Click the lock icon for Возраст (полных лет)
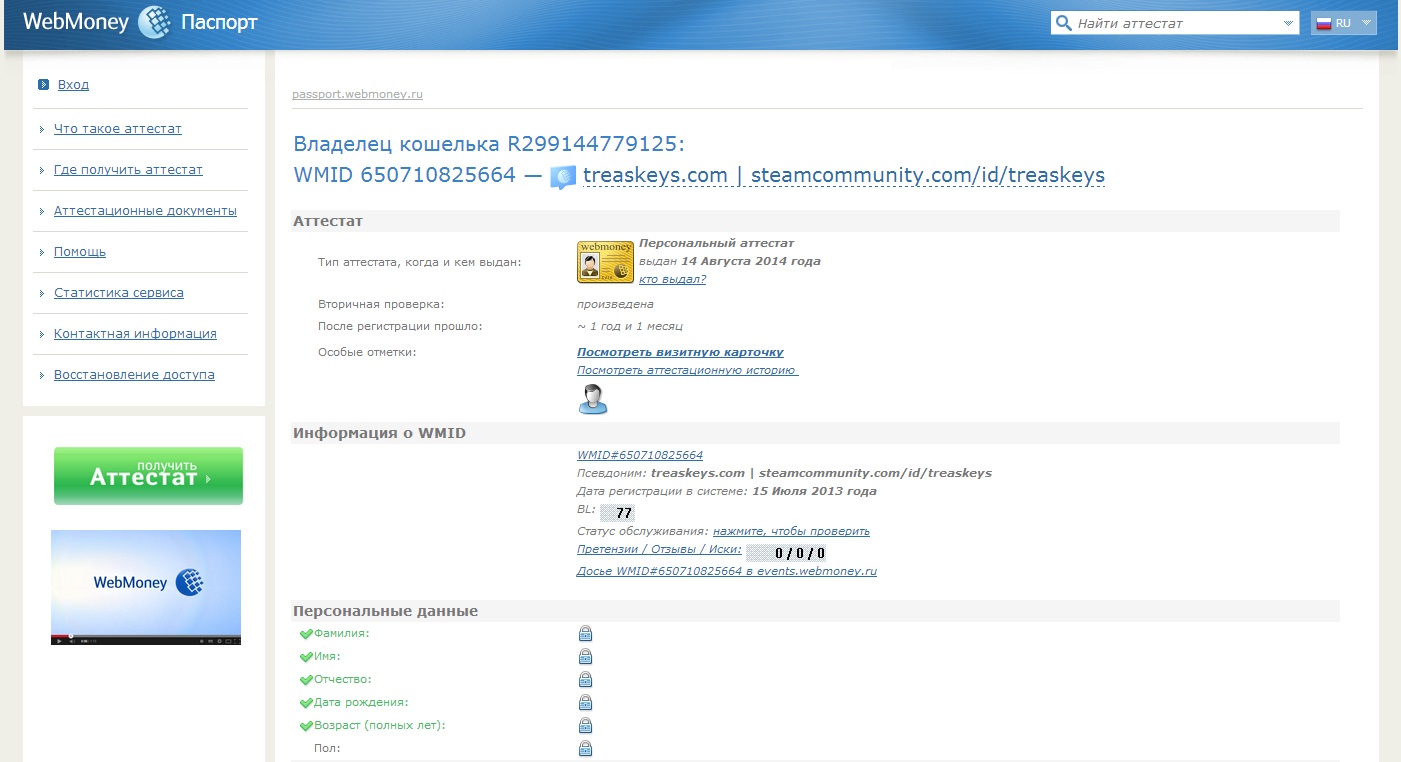This screenshot has width=1401, height=762. click(x=586, y=725)
